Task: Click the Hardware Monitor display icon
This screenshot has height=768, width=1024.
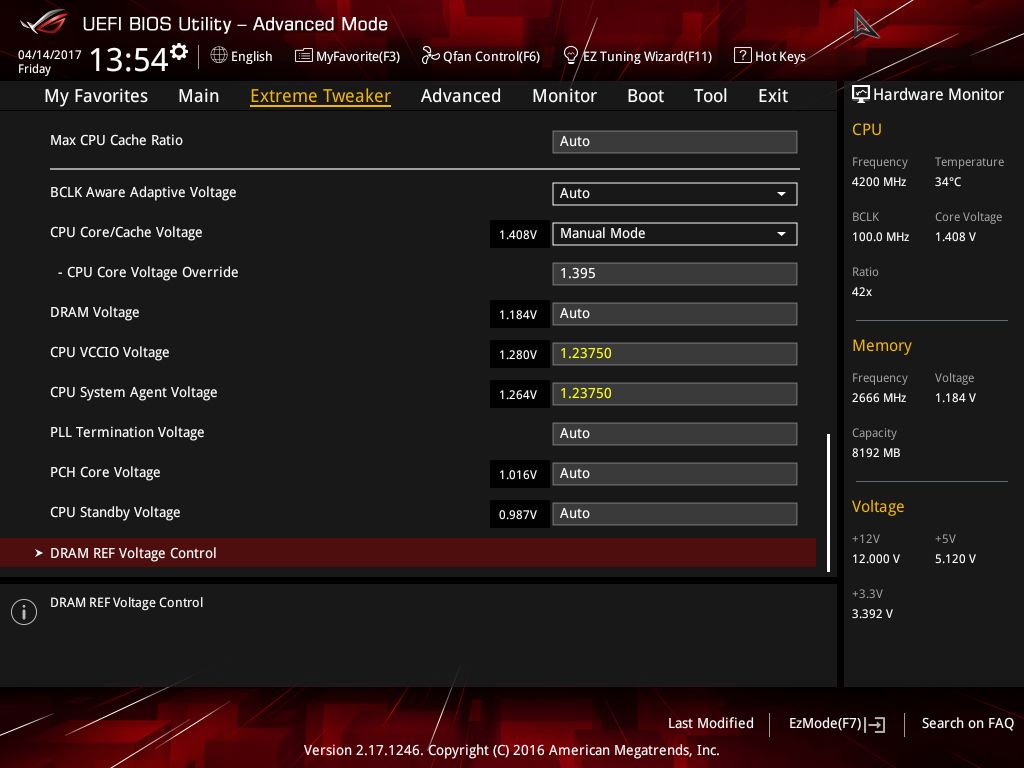Action: [x=861, y=95]
